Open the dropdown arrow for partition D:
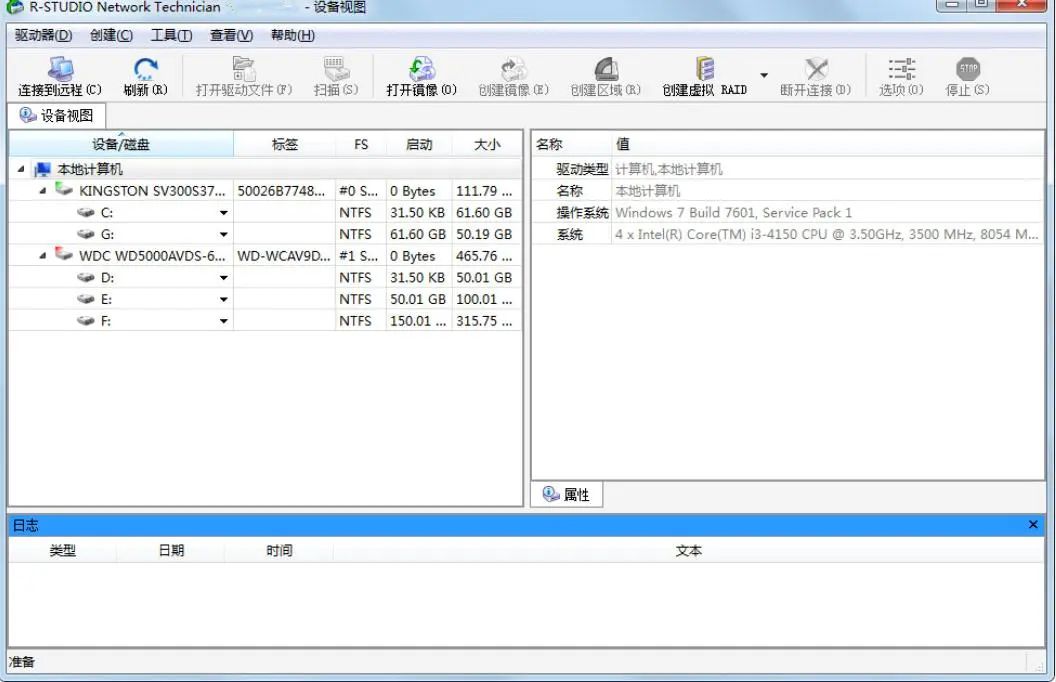 (224, 277)
